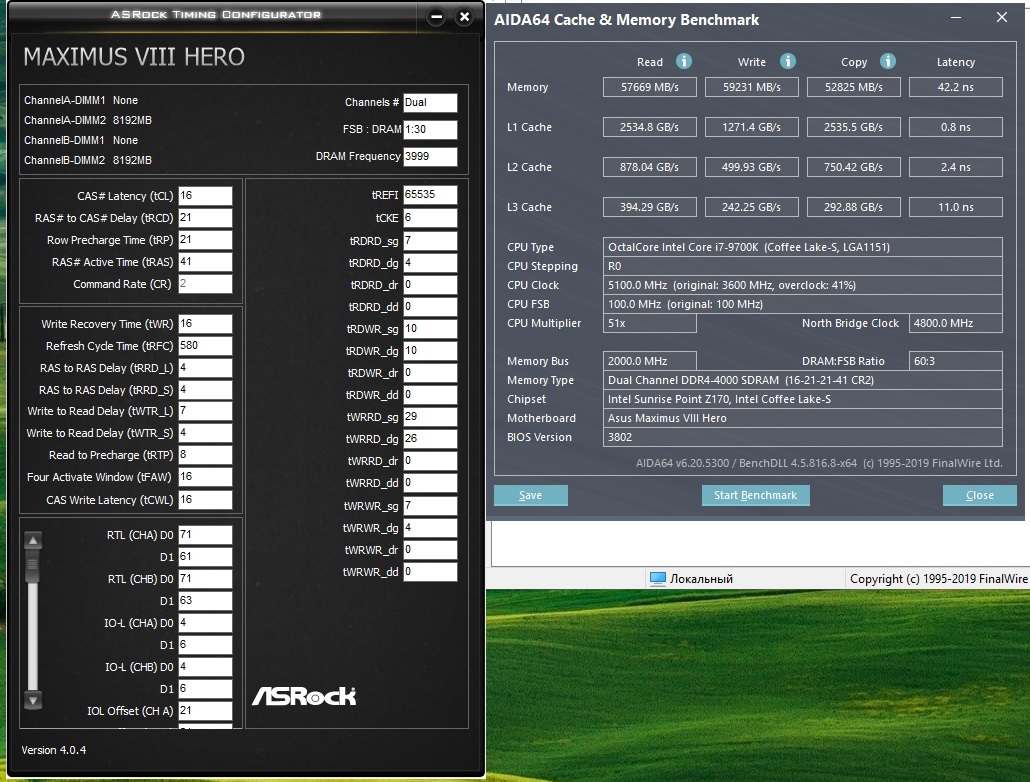This screenshot has height=782, width=1030.
Task: Click the Memory Read value 57669 MB/s
Action: click(650, 87)
